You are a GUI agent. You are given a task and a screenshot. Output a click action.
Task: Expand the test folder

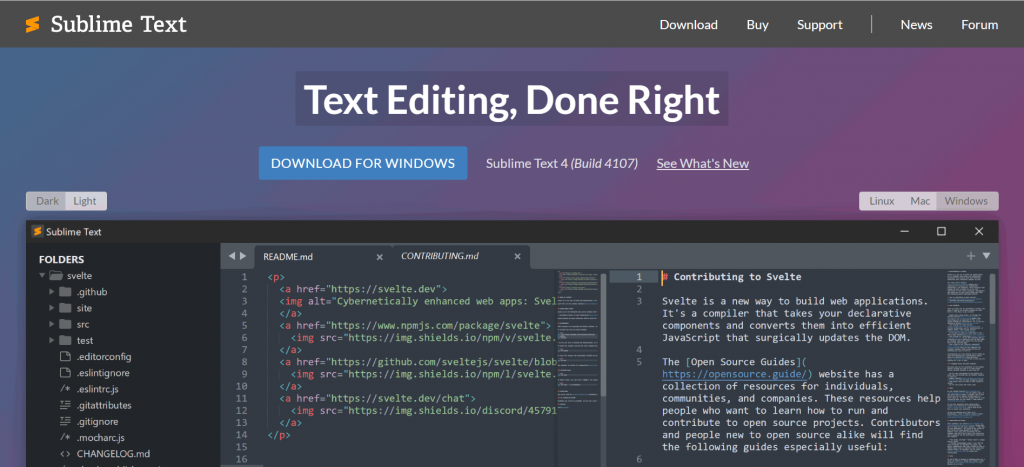[x=52, y=340]
